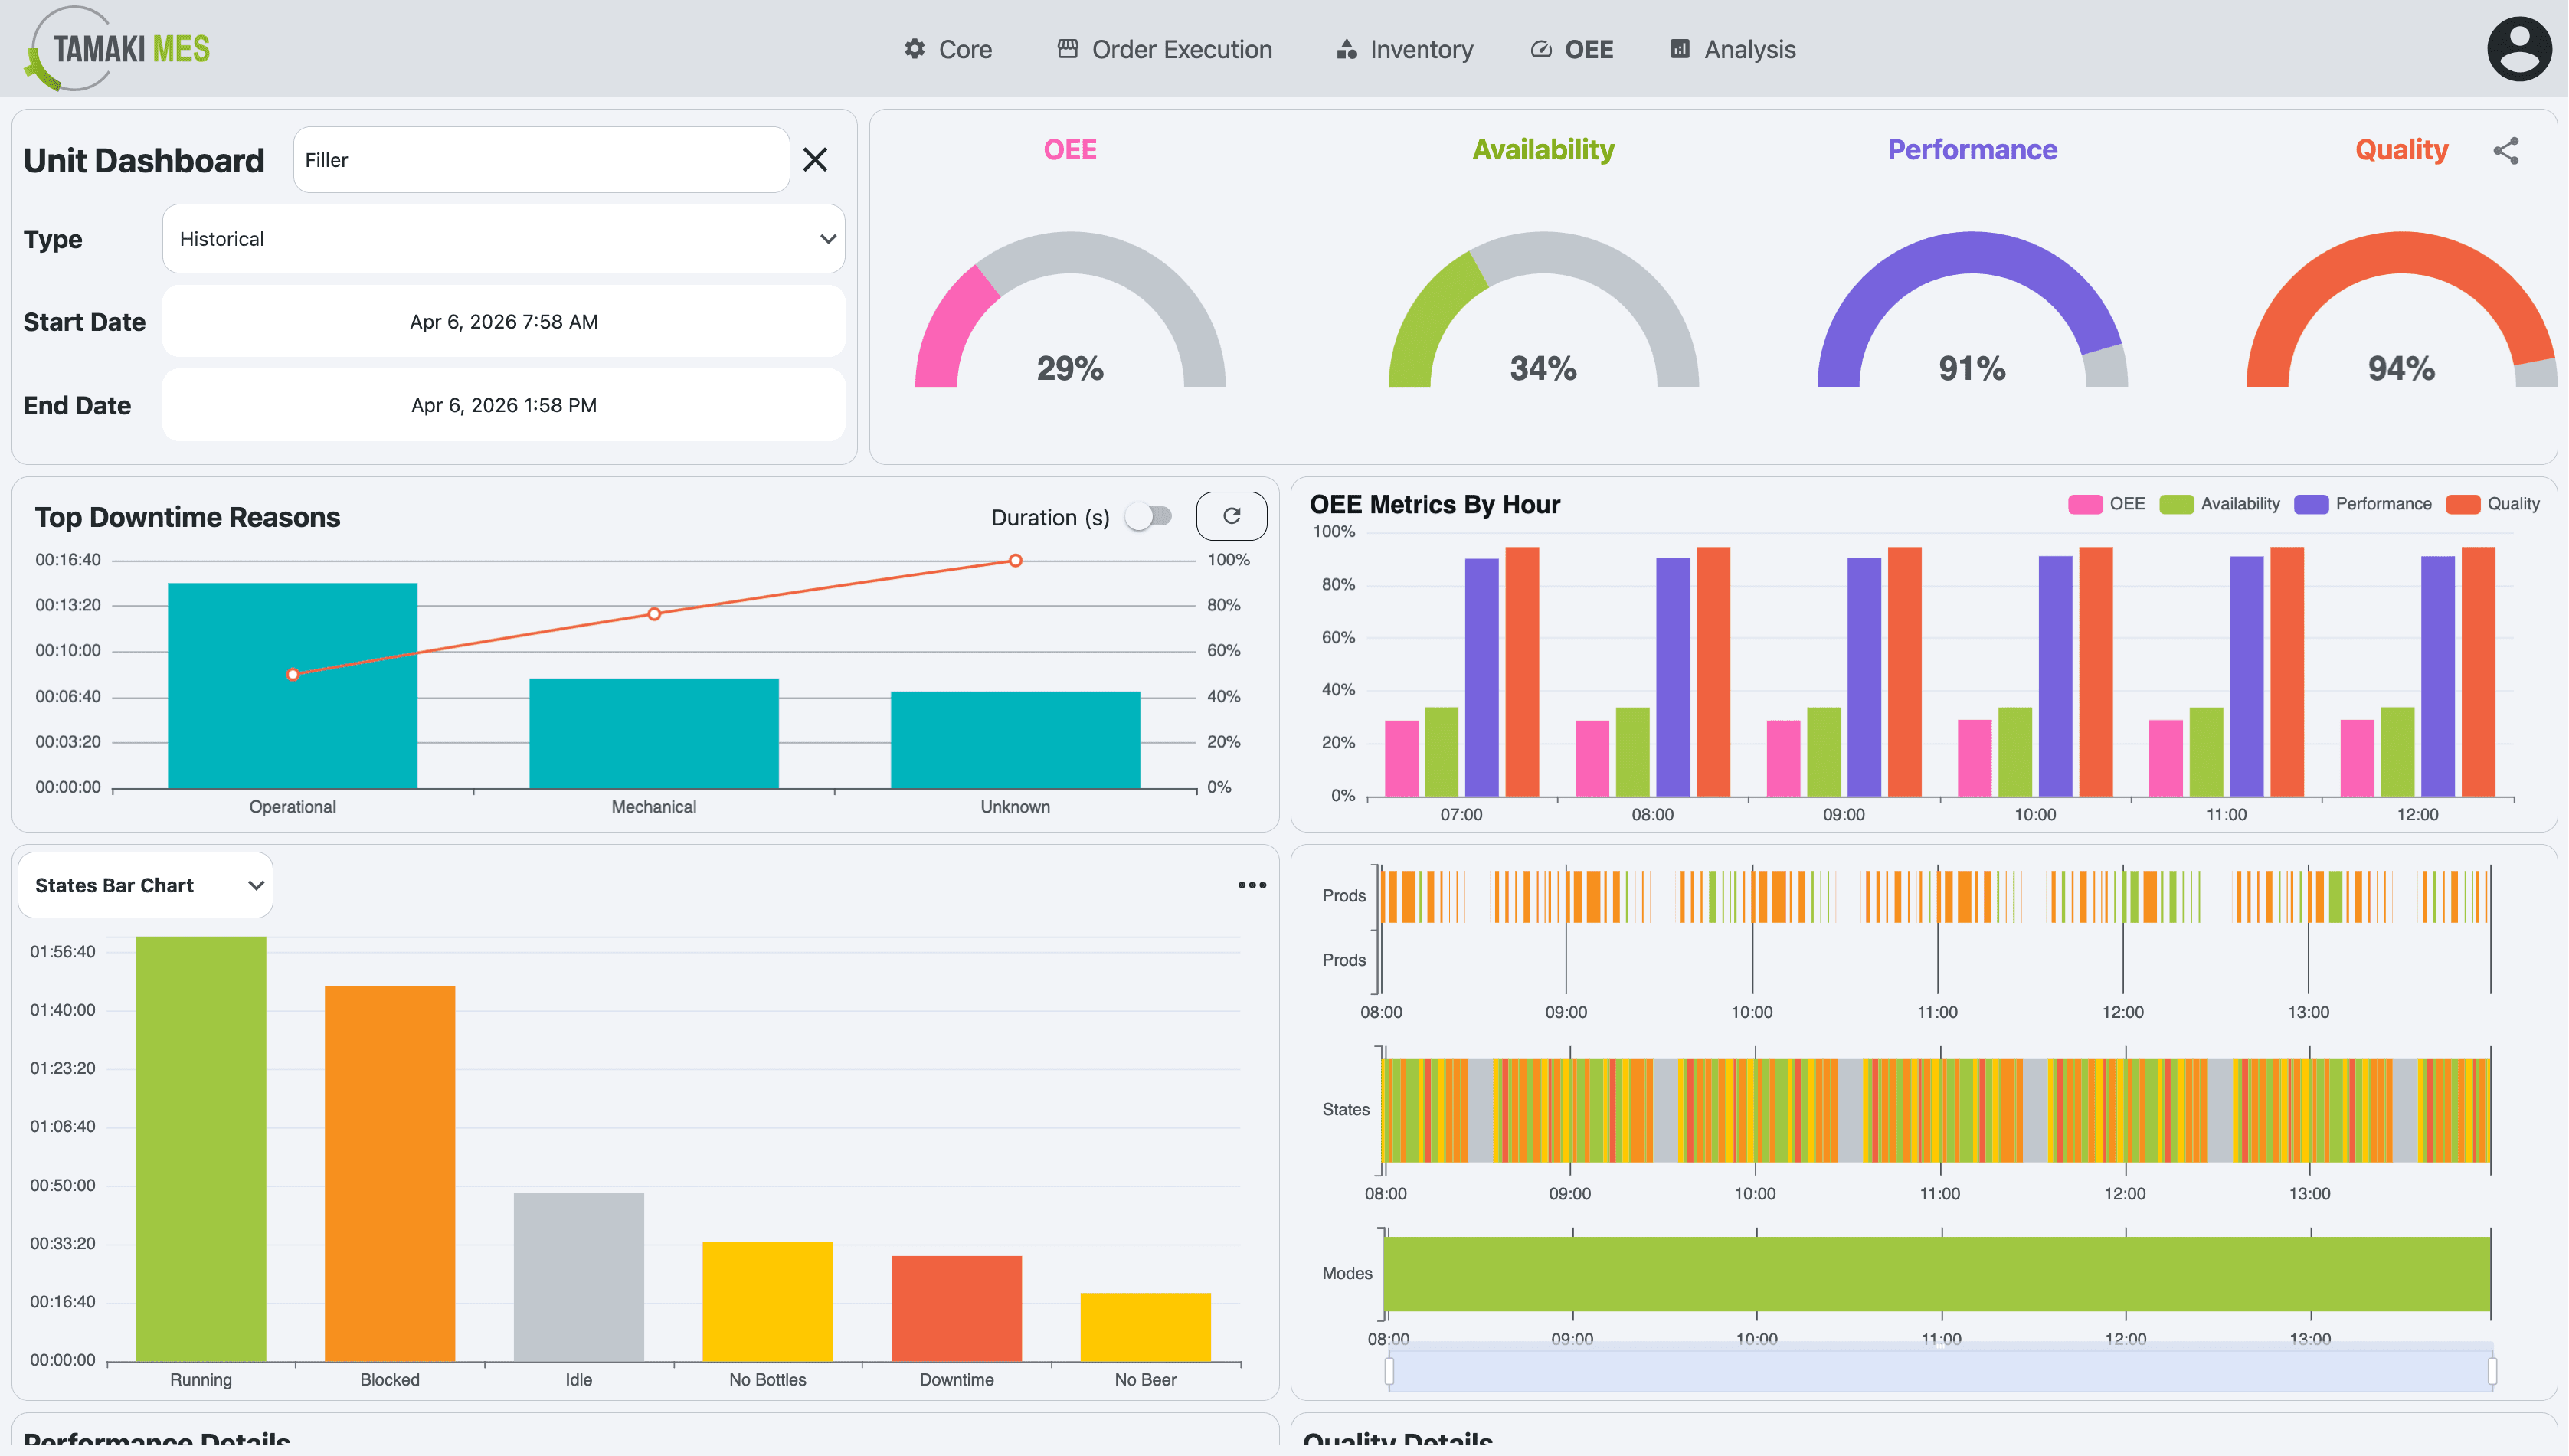Click the Idle state bar
The image size is (2569, 1456).
tap(578, 1277)
